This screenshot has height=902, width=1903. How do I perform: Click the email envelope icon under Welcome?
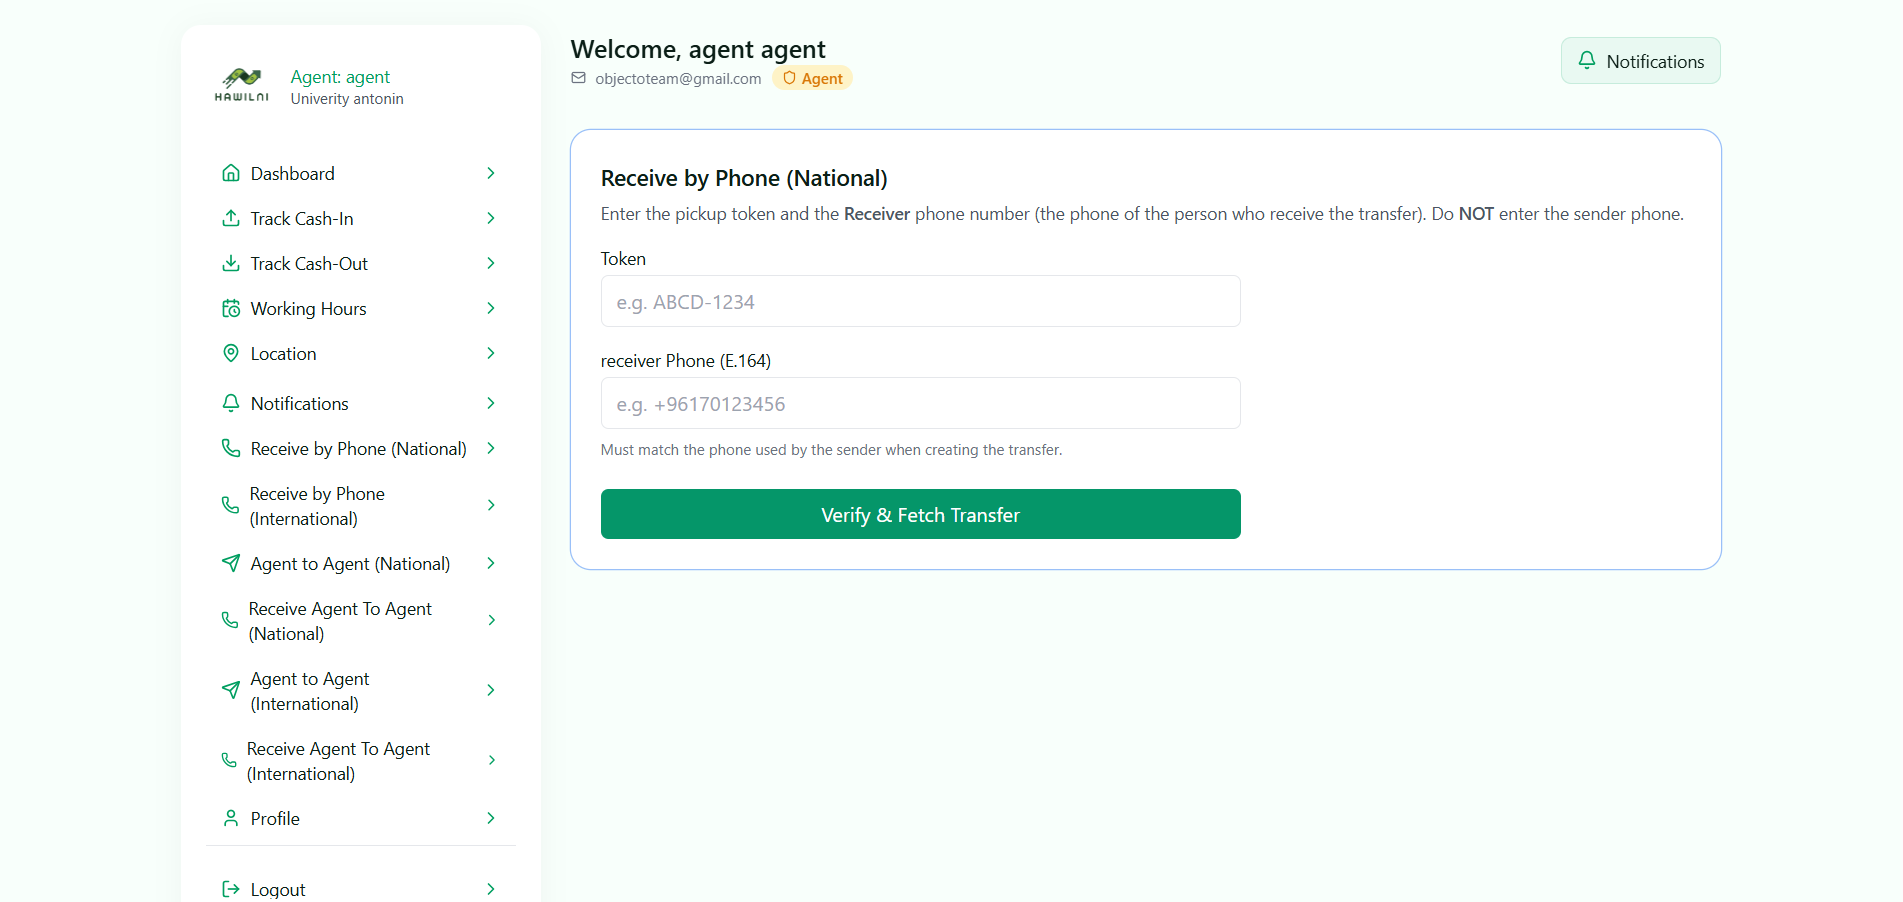578,78
